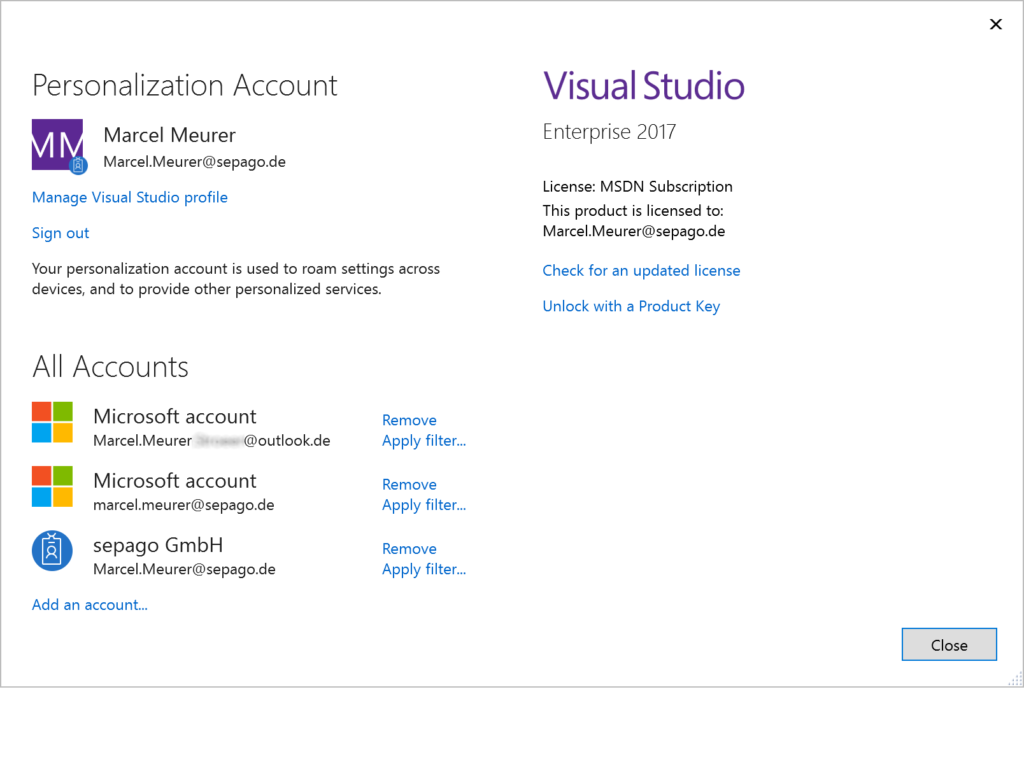Viewport: 1024px width, 764px height.
Task: Select the Marcel Meurer profile name
Action: point(170,135)
